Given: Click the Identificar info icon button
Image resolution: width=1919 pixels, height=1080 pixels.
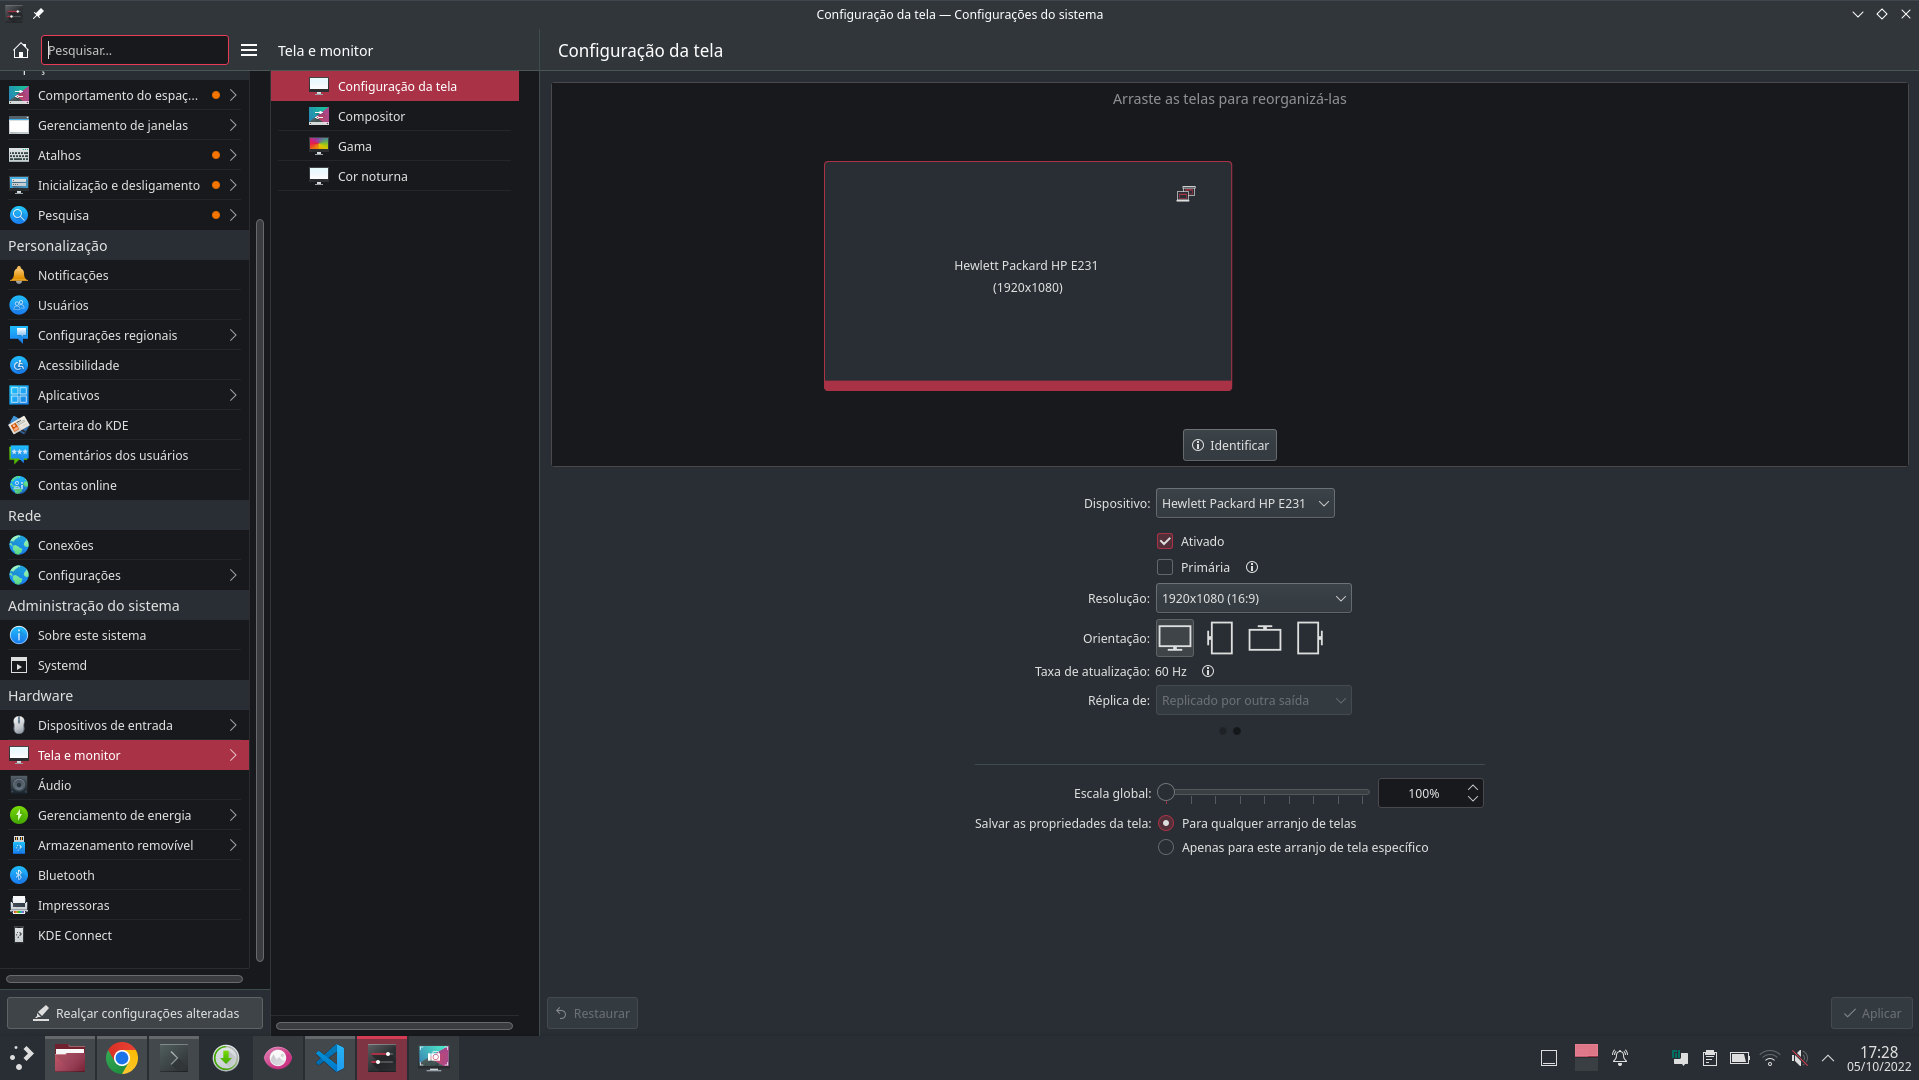Looking at the screenshot, I should [1229, 445].
